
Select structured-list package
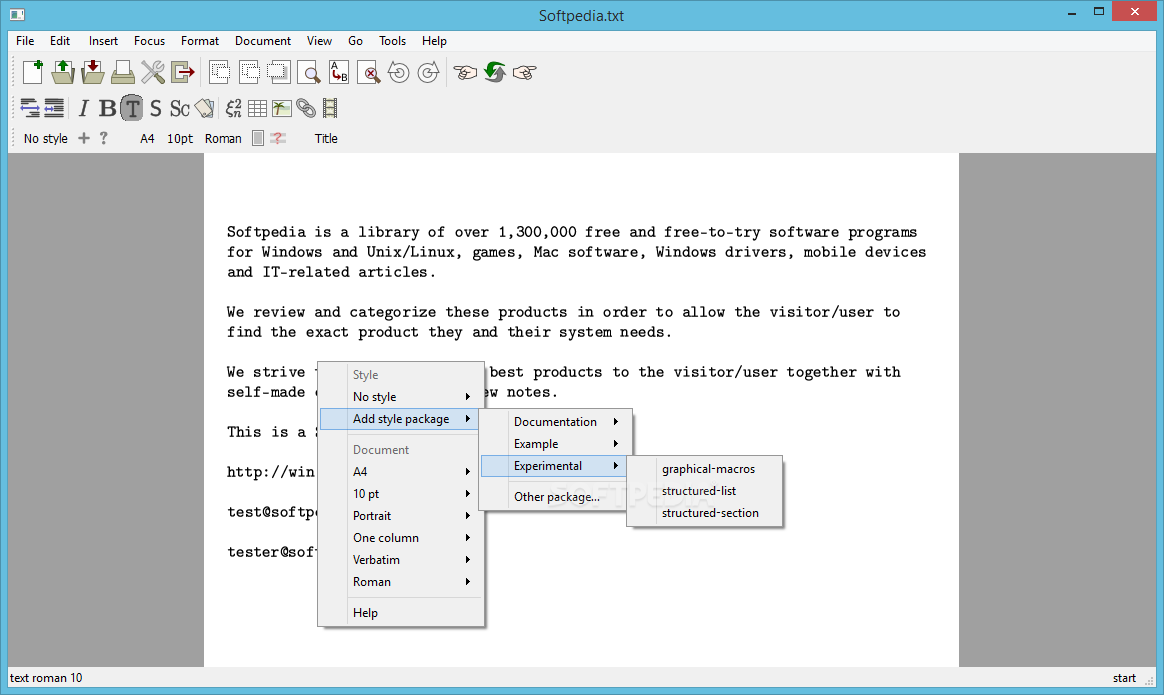pos(705,491)
